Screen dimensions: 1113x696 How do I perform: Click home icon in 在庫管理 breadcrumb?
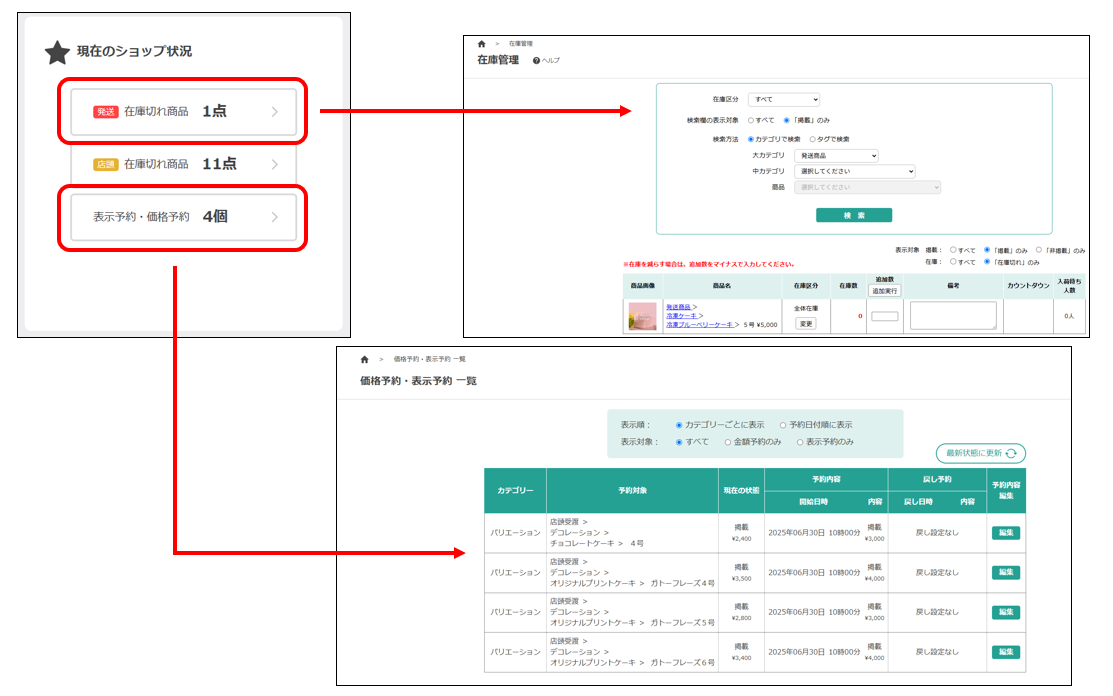(x=482, y=44)
